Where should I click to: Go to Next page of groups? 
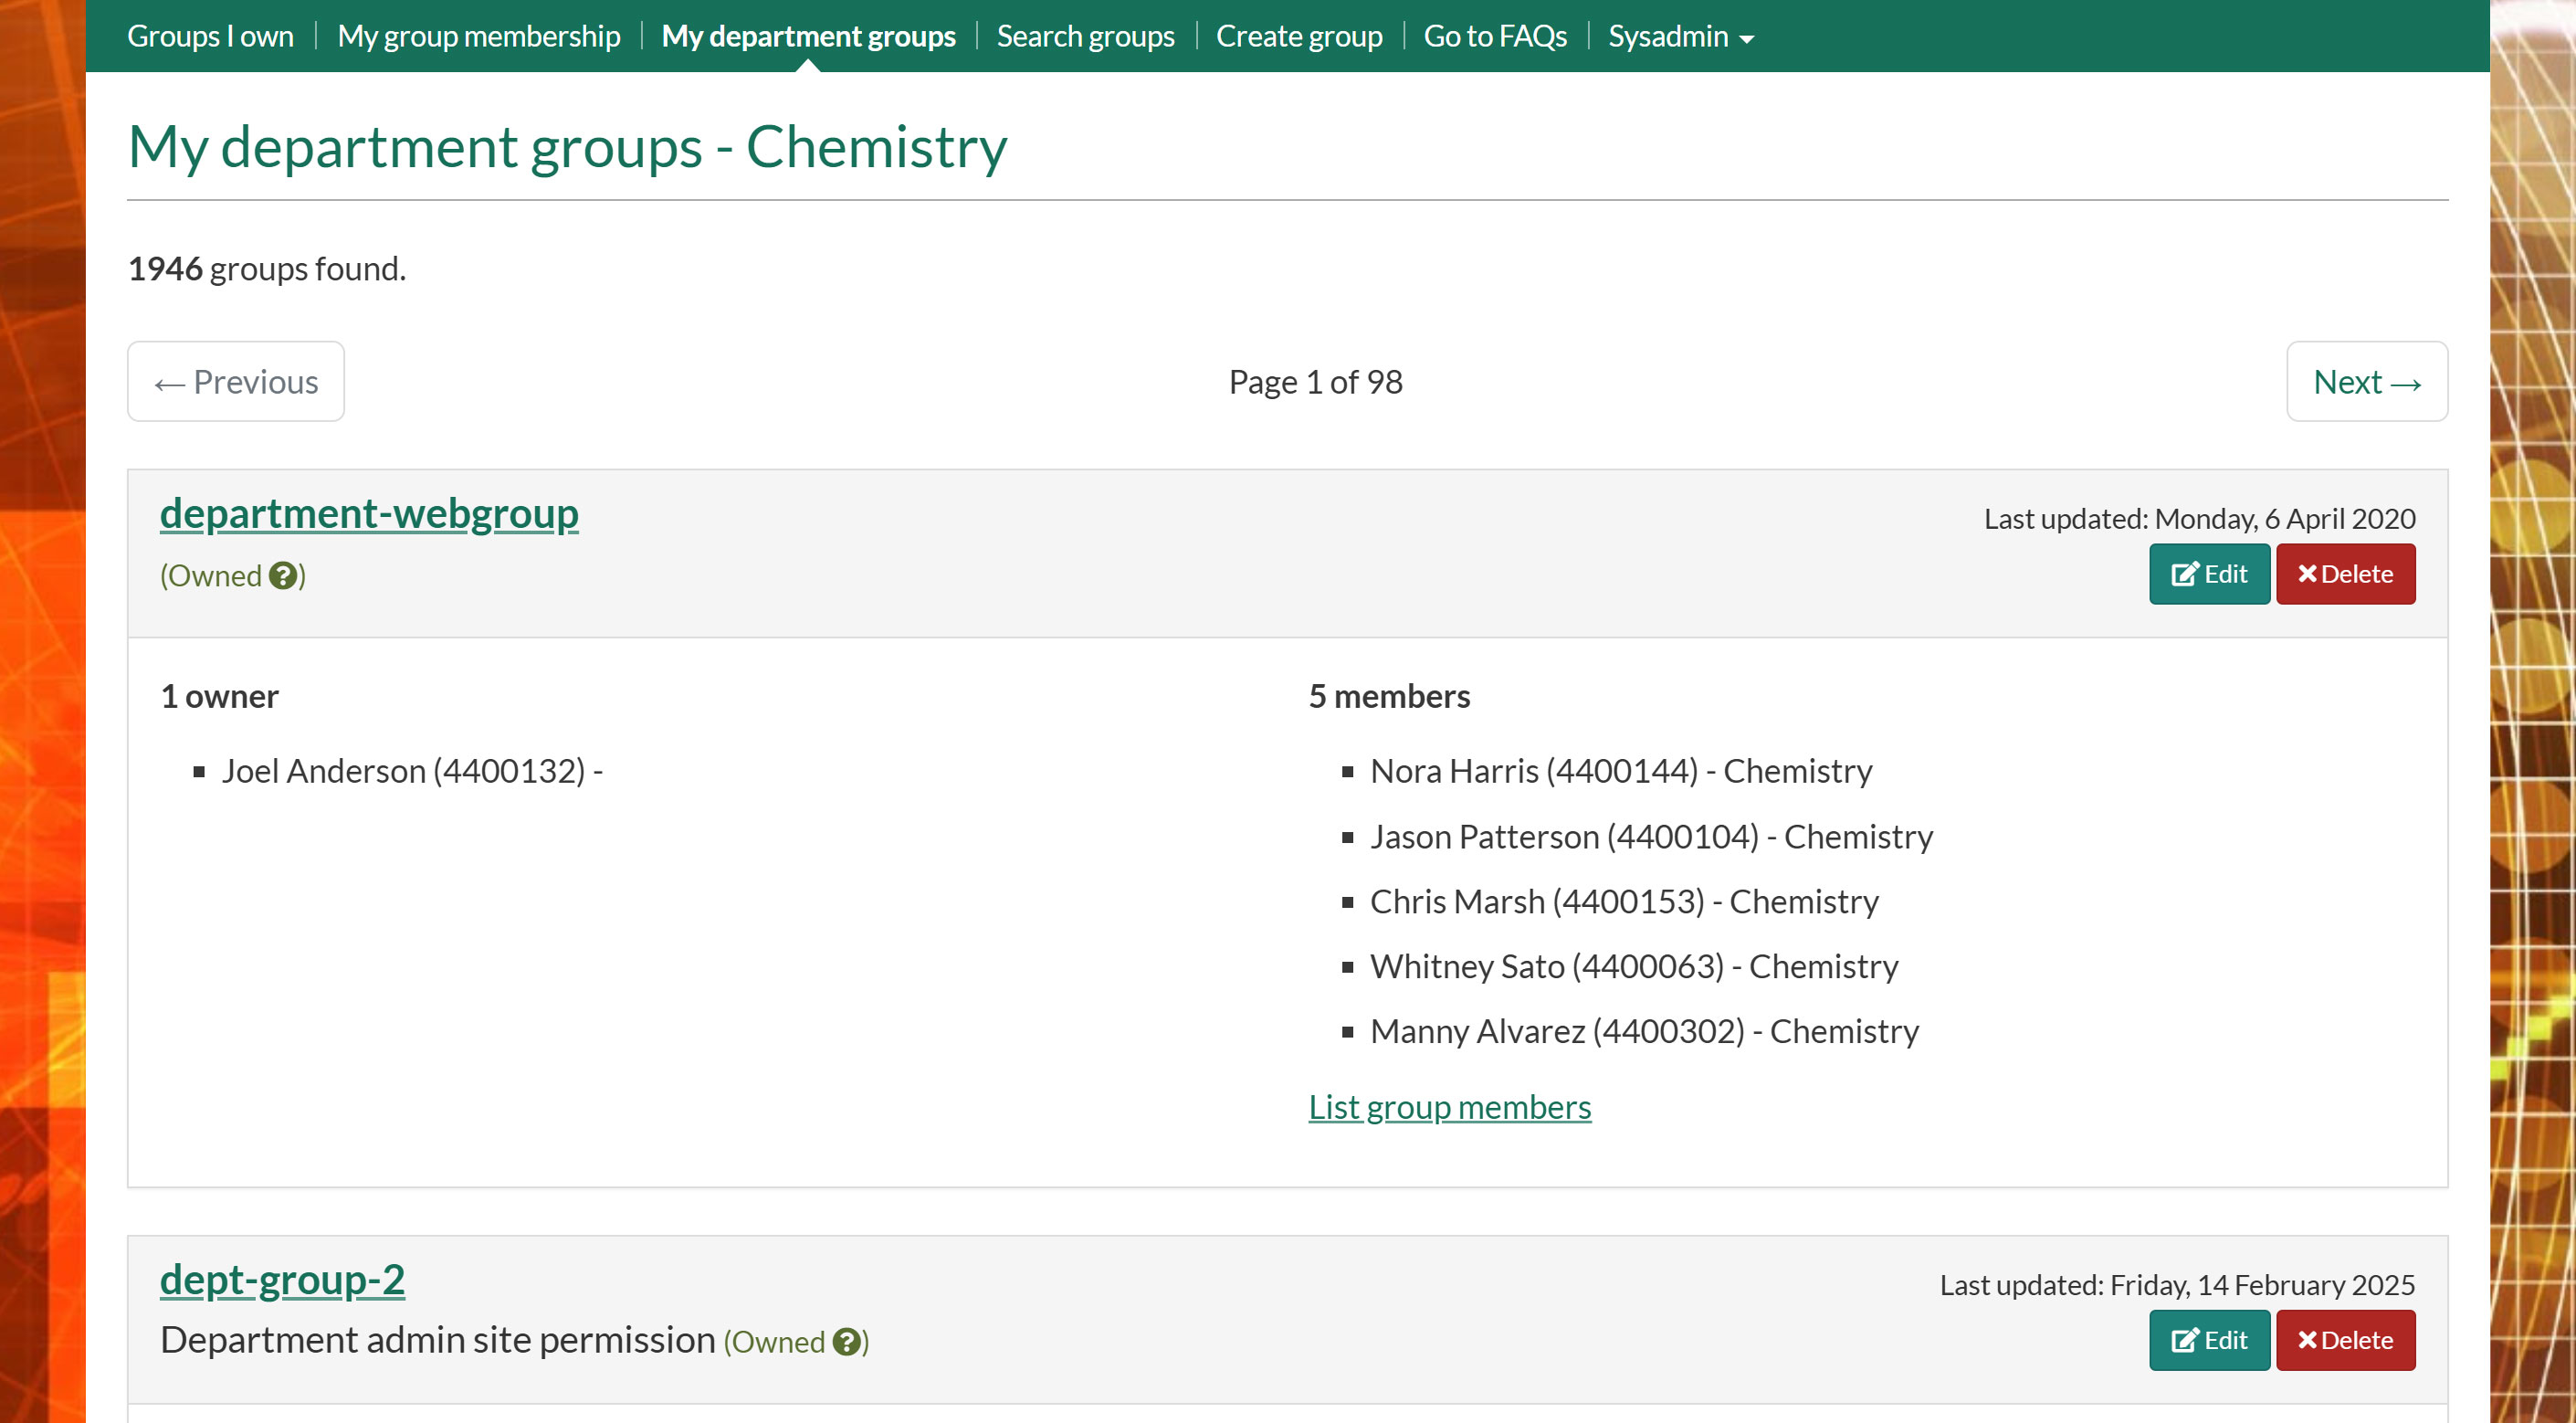(x=2366, y=382)
